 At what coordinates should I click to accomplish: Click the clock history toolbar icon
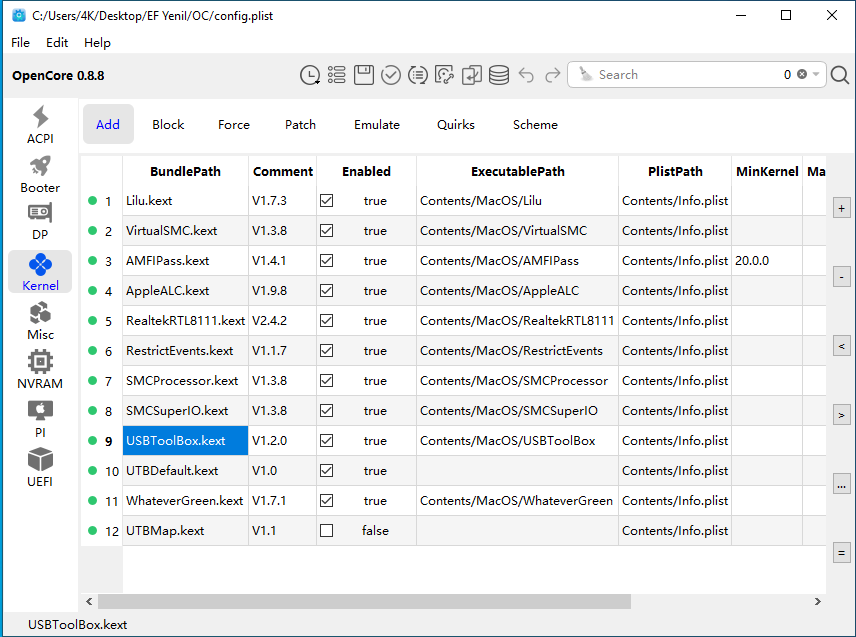click(310, 75)
